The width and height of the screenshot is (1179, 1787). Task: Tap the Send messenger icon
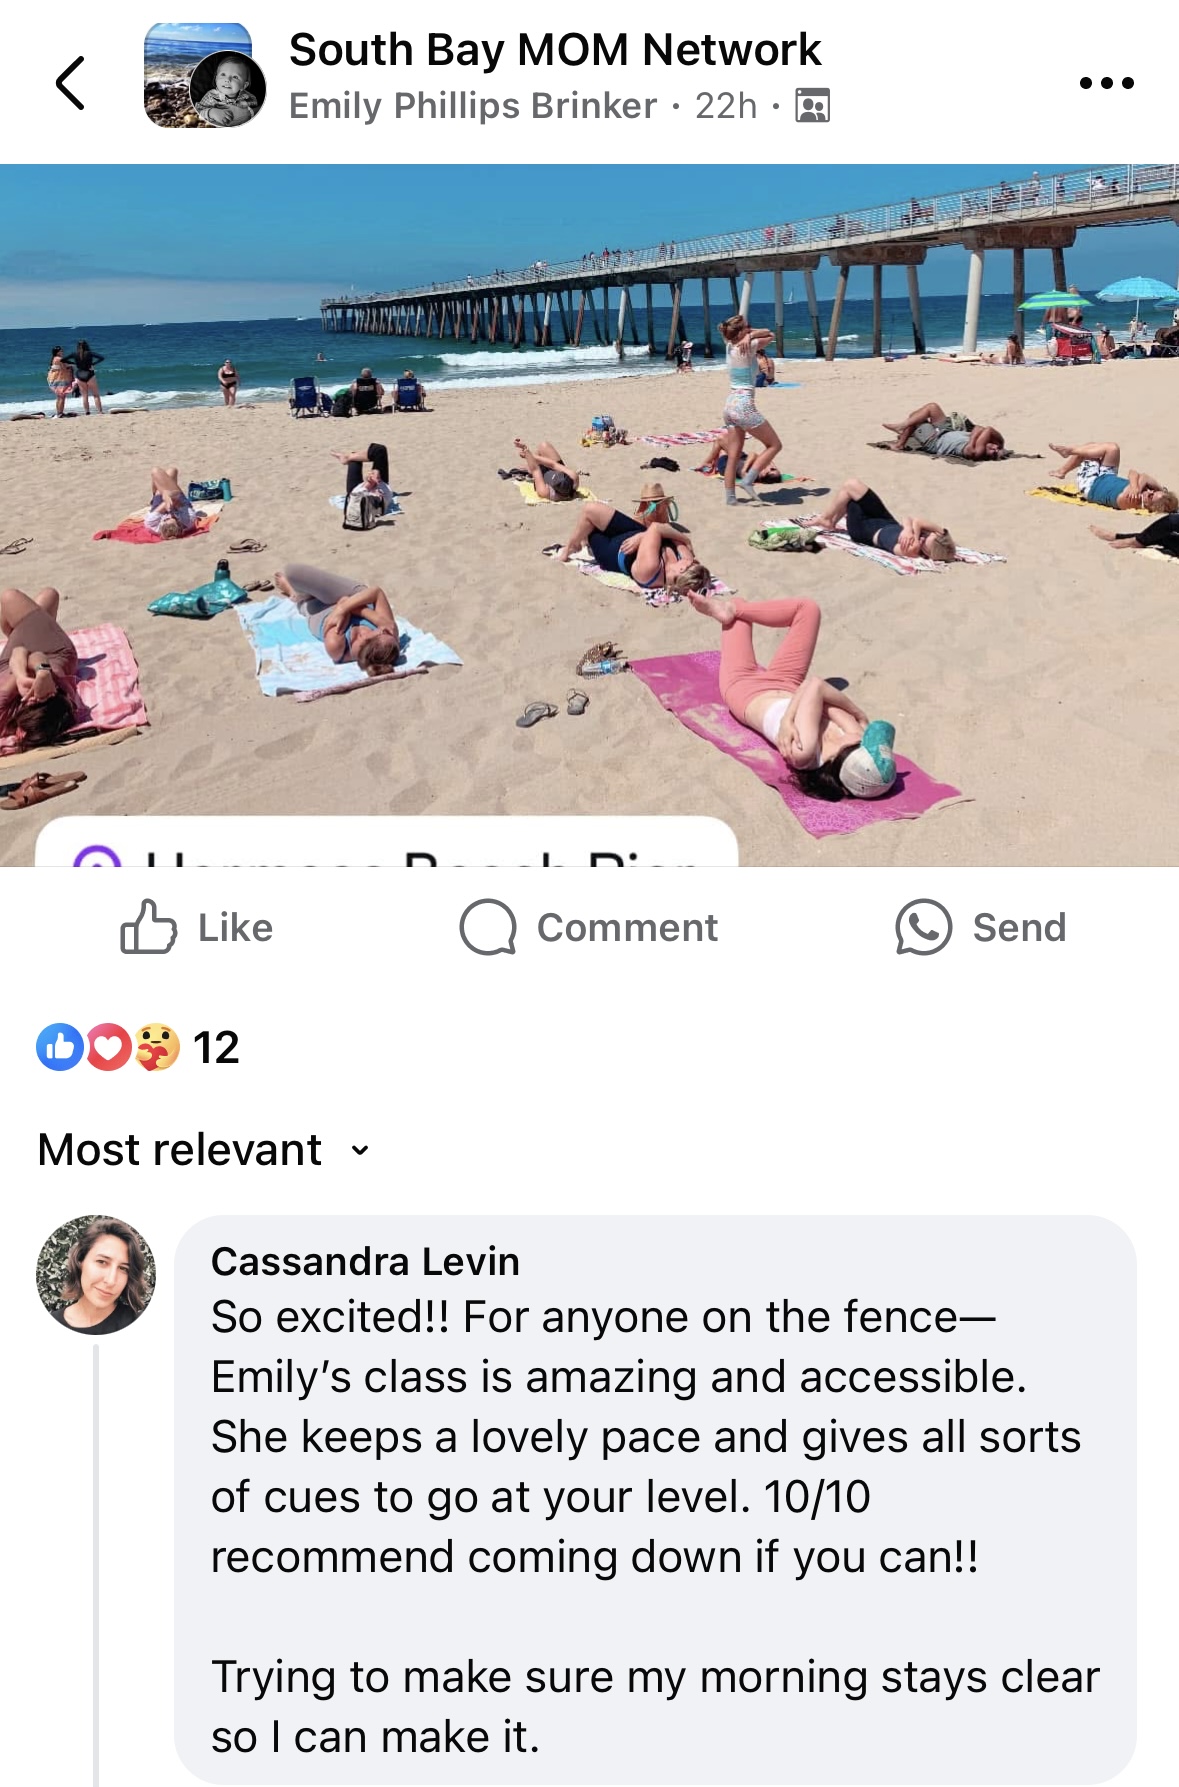pos(923,927)
